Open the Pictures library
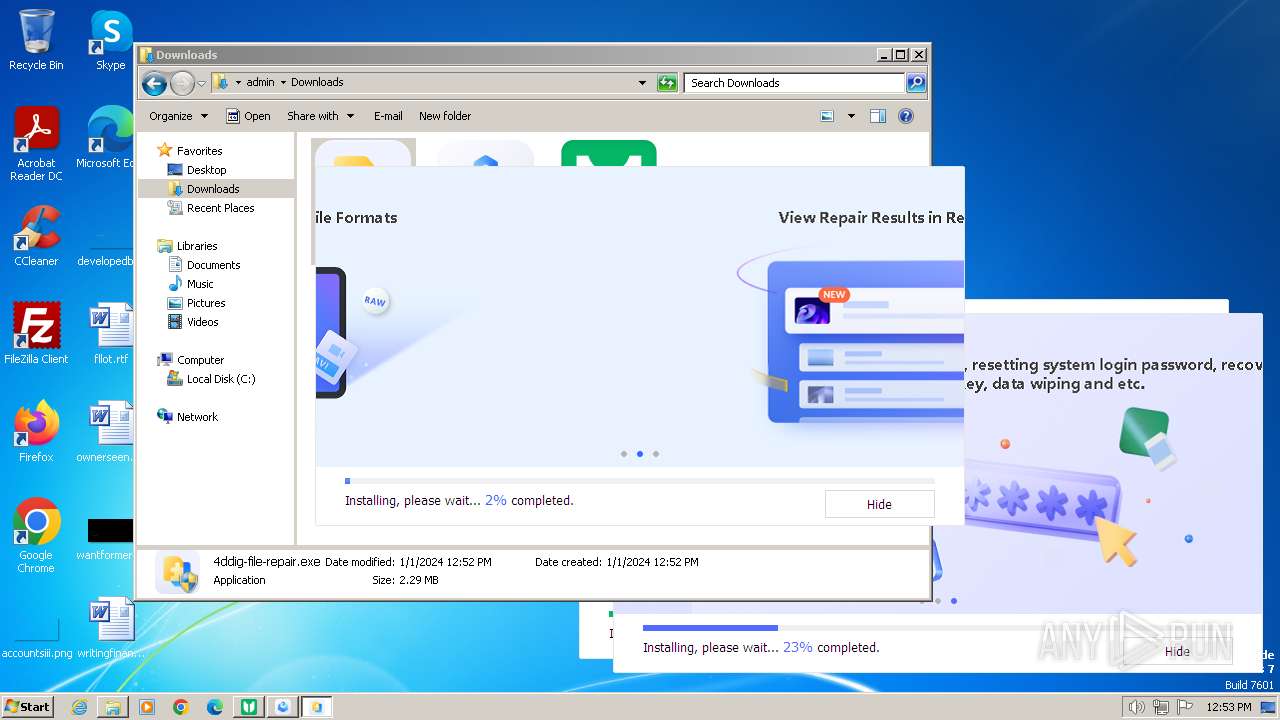The height and width of the screenshot is (720, 1280). [206, 303]
